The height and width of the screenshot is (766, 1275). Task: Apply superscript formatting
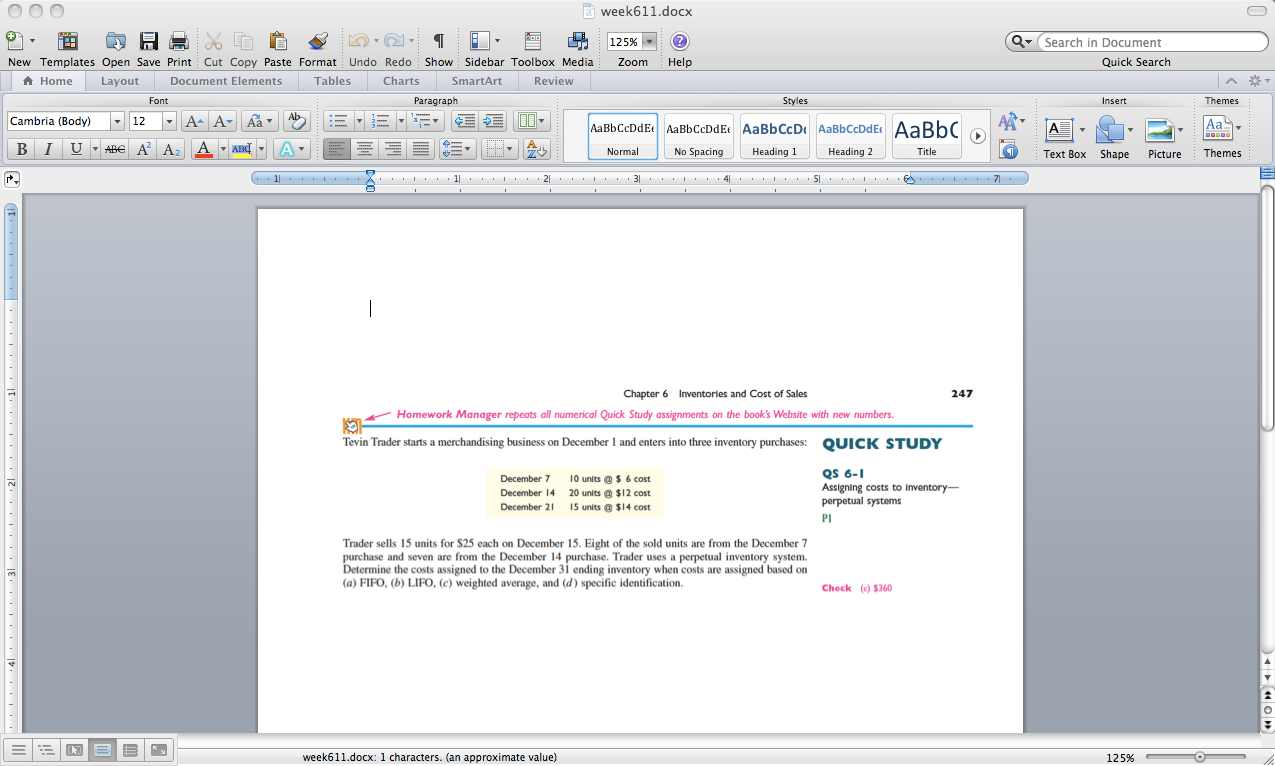(x=144, y=149)
